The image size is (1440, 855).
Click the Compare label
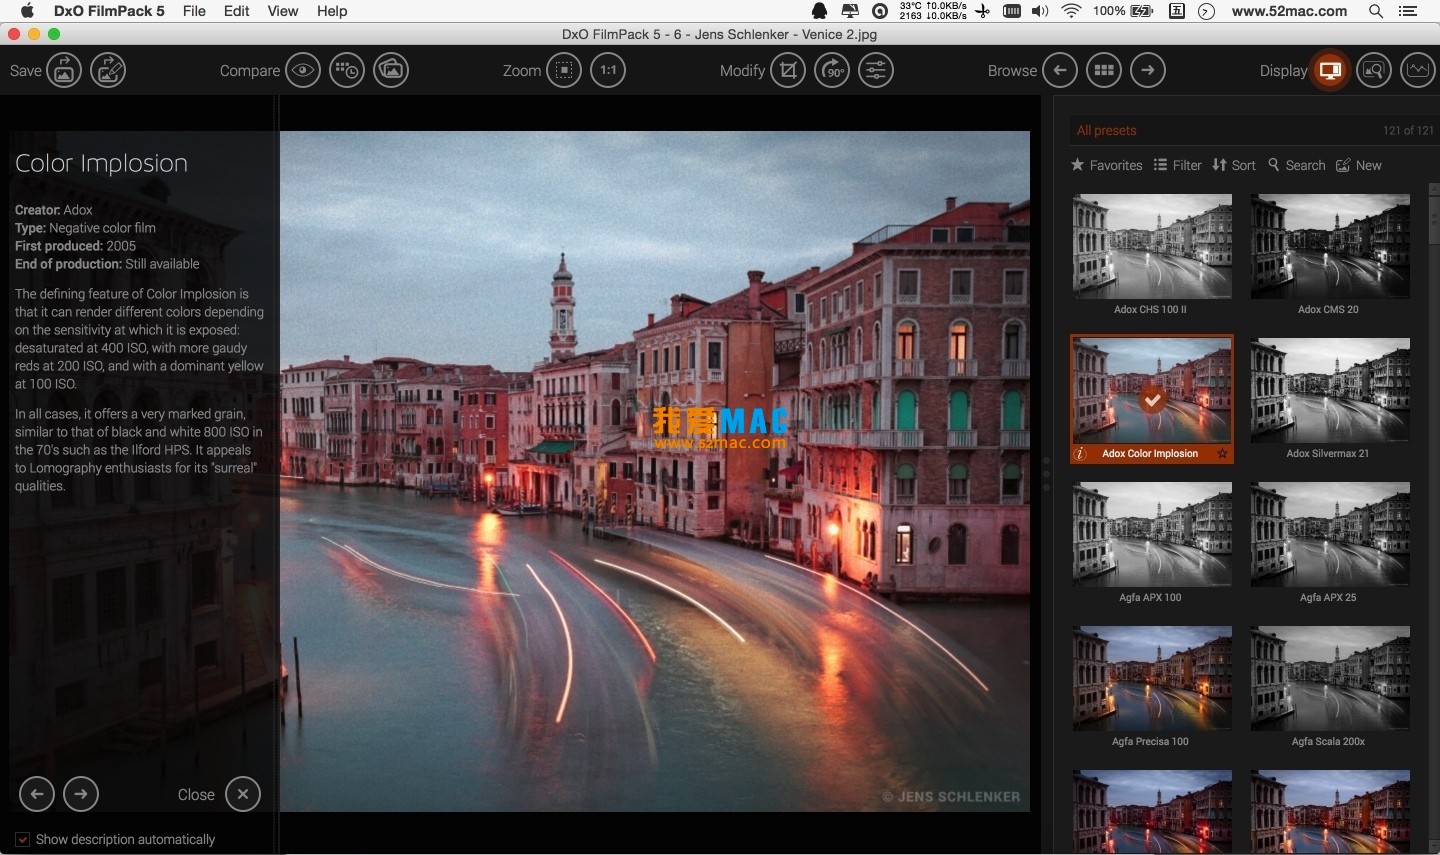click(250, 71)
